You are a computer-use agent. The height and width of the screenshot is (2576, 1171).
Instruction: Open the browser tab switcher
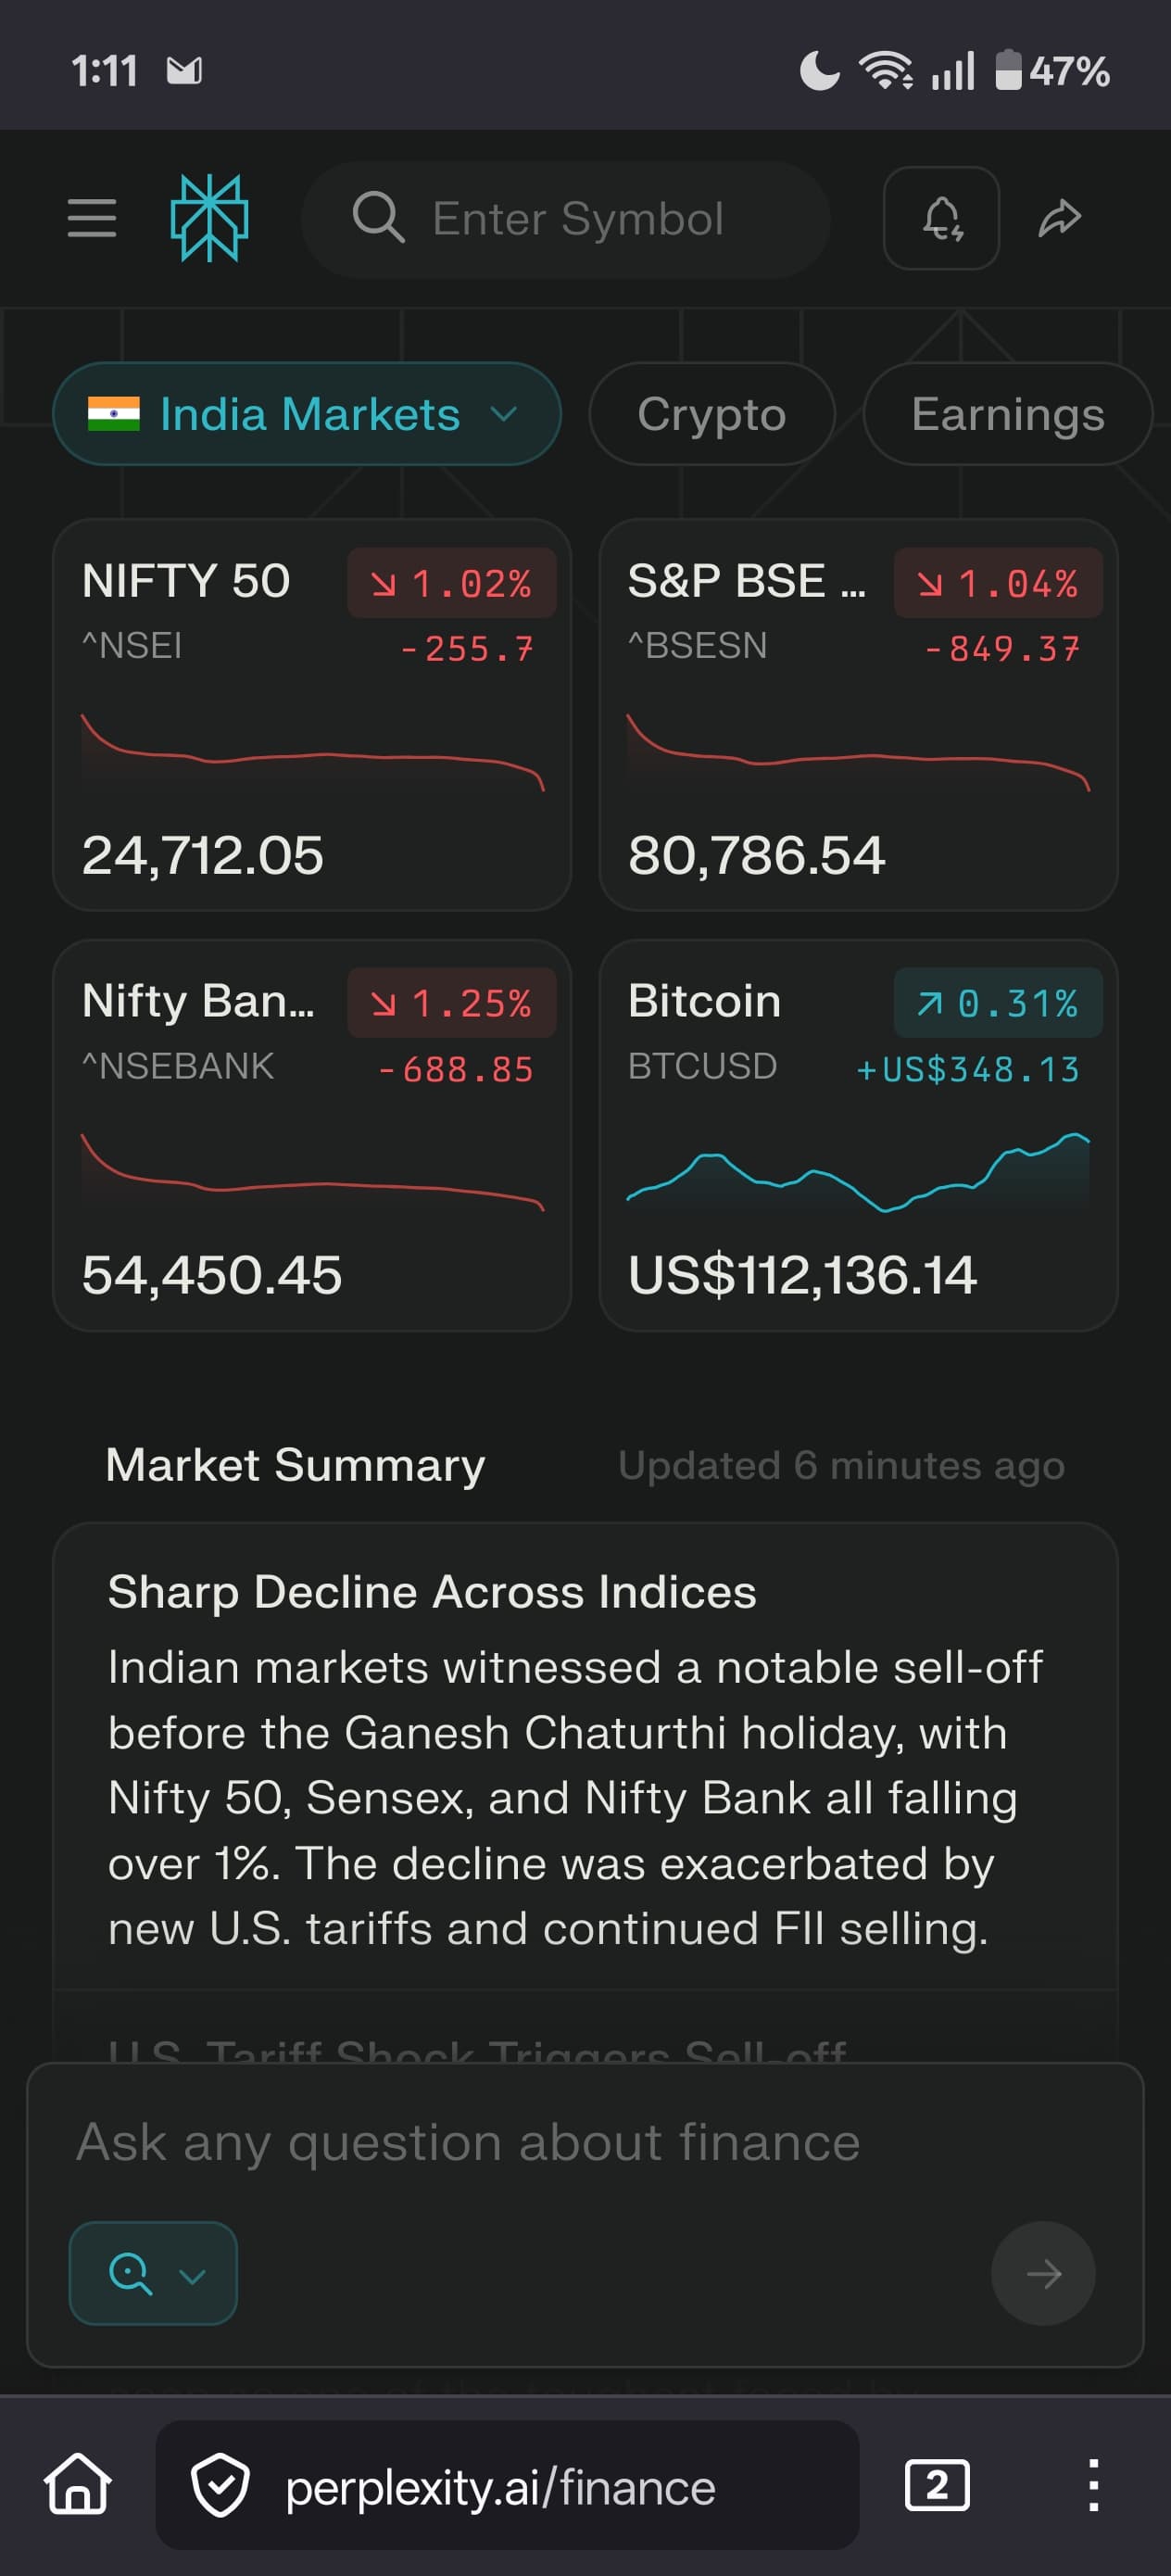(937, 2485)
